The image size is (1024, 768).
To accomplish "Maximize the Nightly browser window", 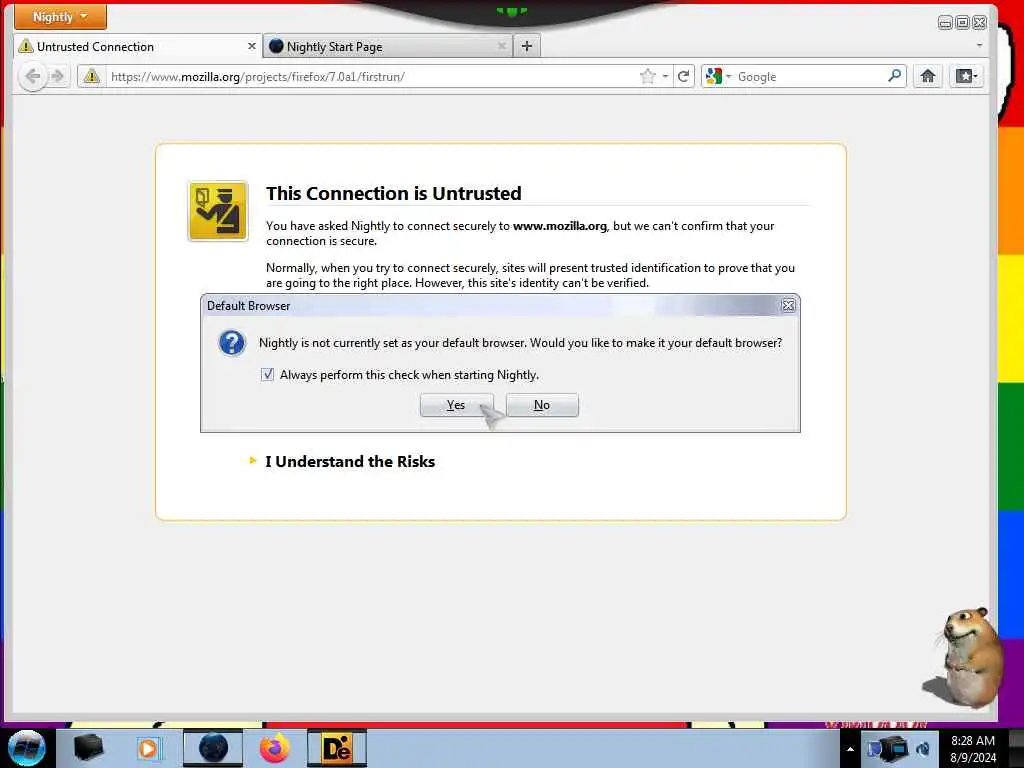I will click(x=962, y=23).
